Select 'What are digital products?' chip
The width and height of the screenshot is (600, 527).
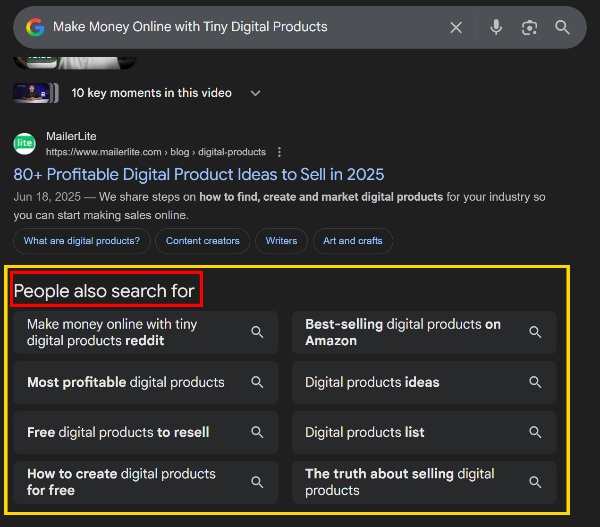point(82,241)
